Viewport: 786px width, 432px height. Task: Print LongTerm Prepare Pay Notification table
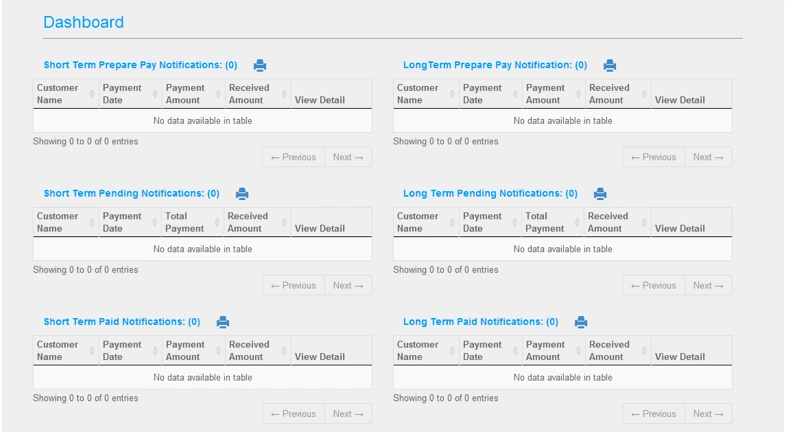[x=610, y=65]
